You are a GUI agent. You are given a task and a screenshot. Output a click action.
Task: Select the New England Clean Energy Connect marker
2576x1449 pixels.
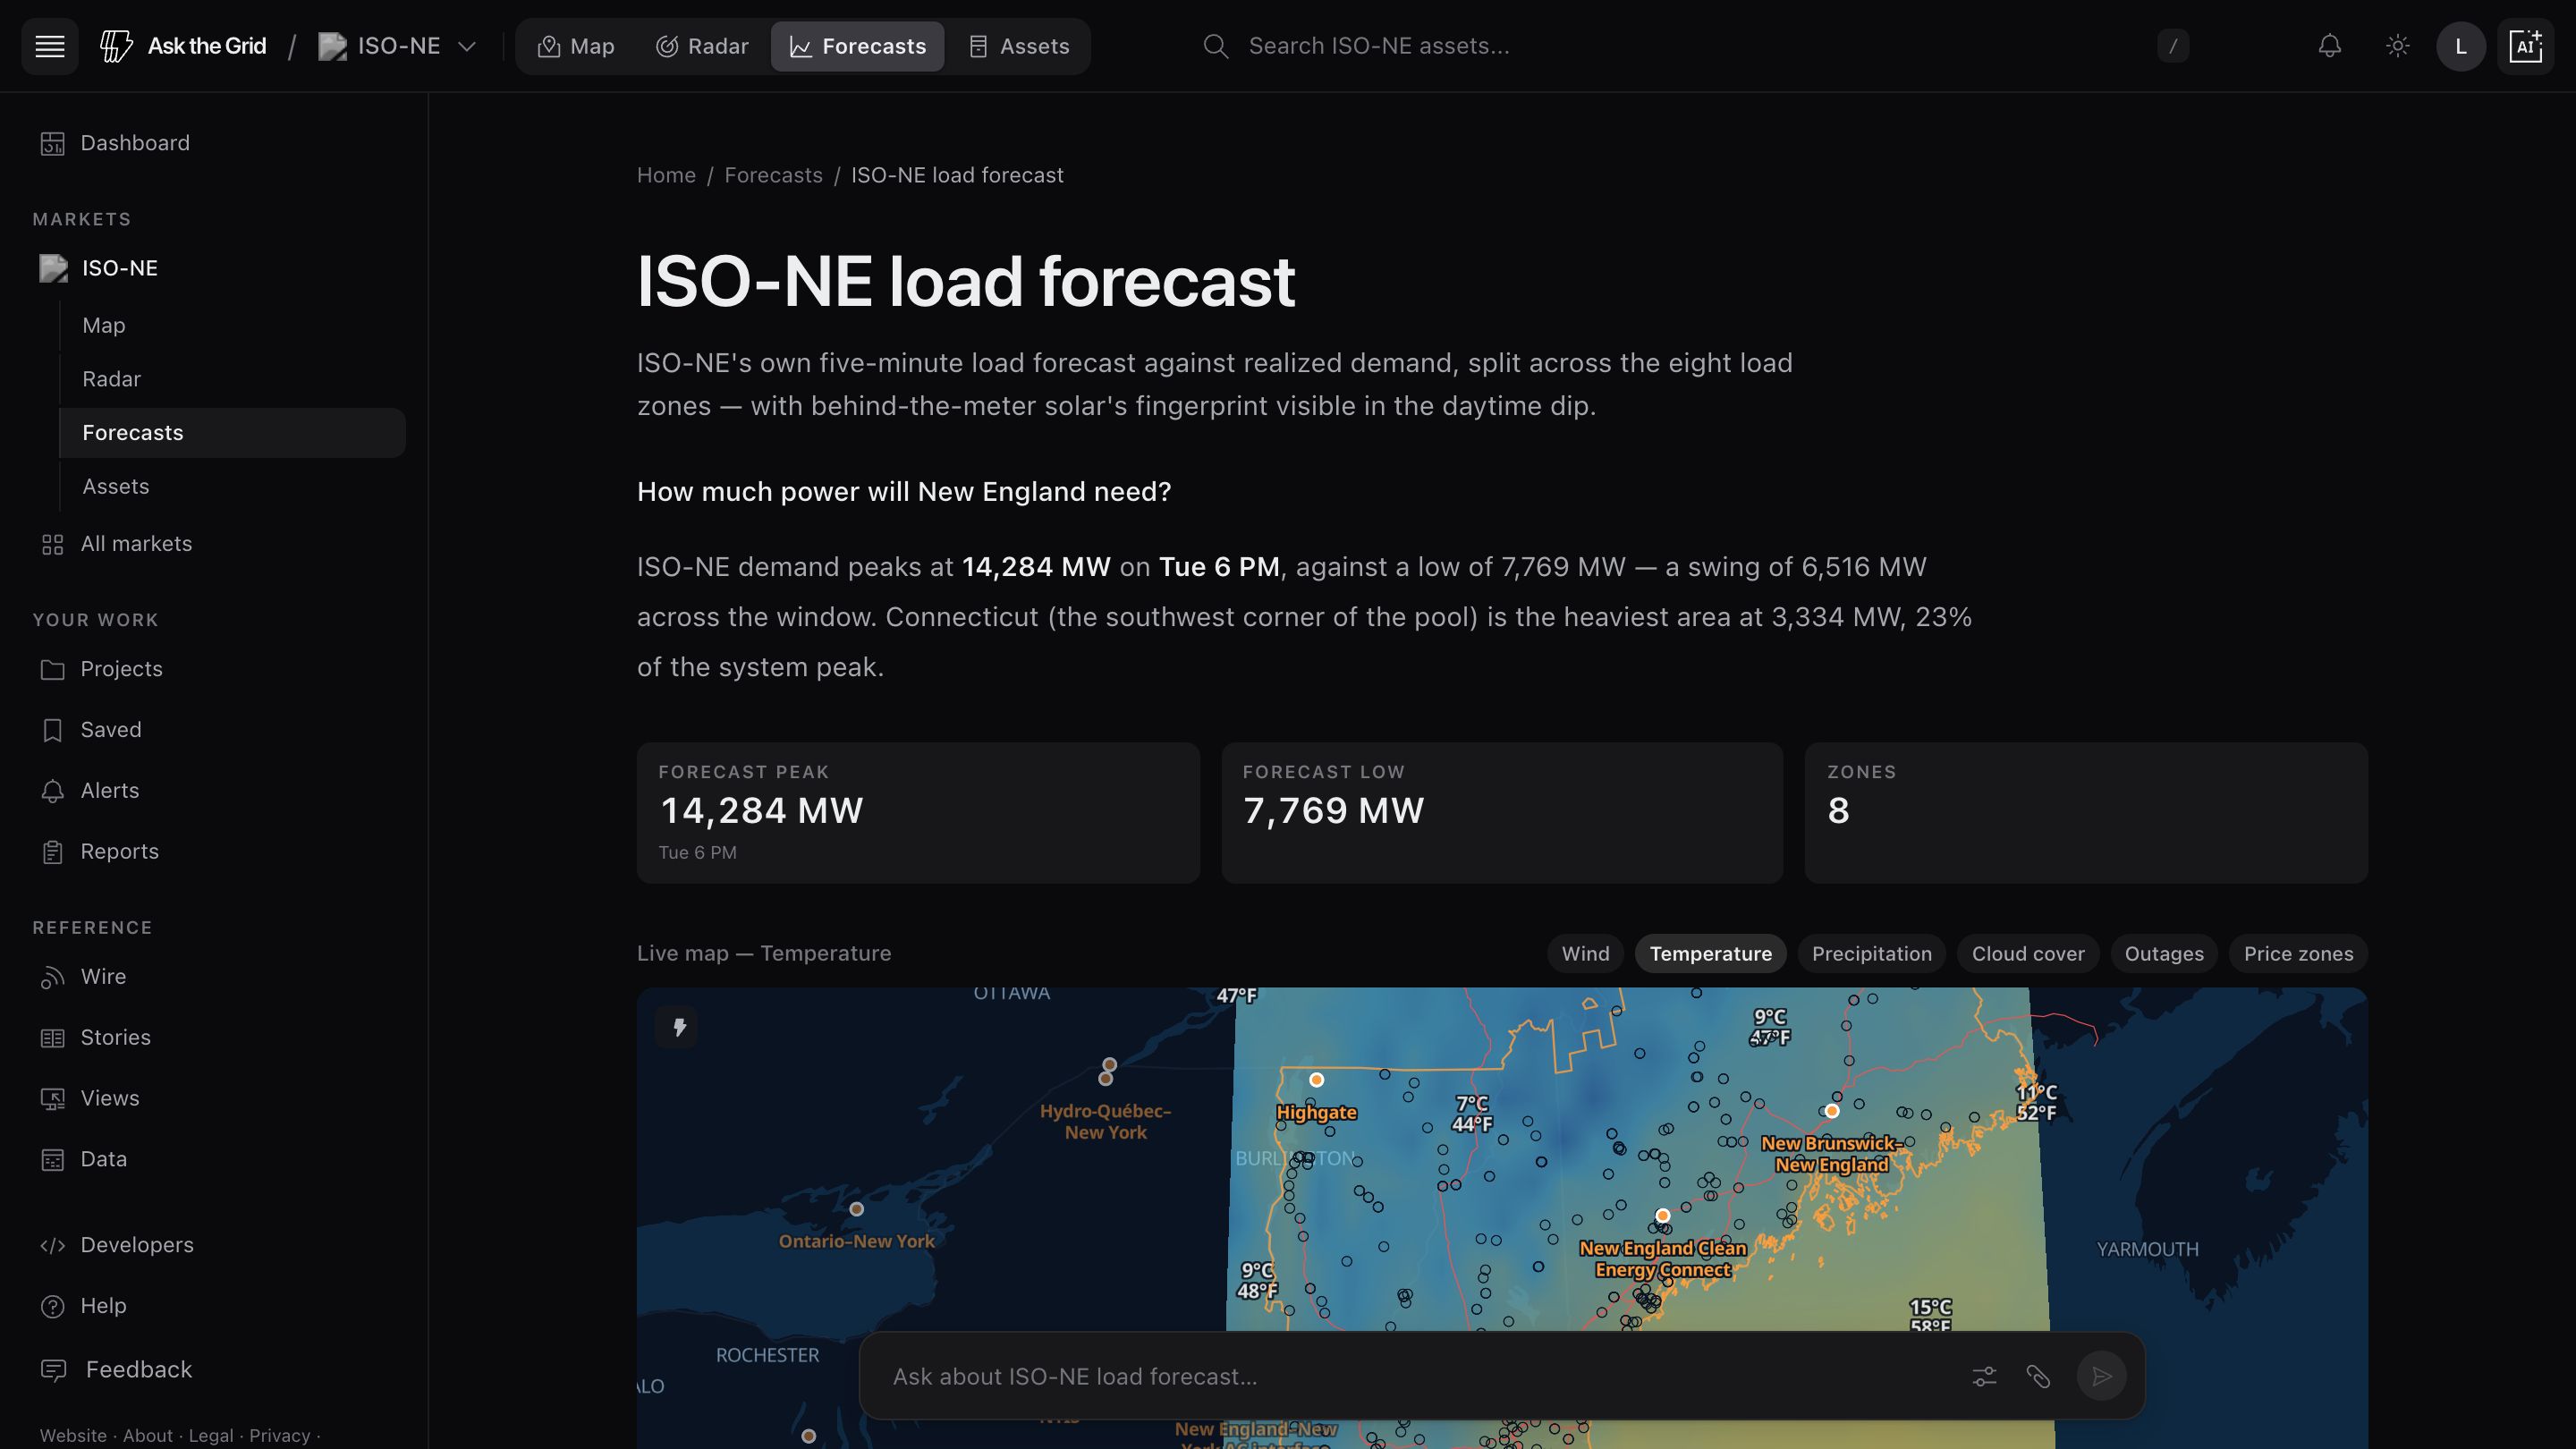1662,1216
